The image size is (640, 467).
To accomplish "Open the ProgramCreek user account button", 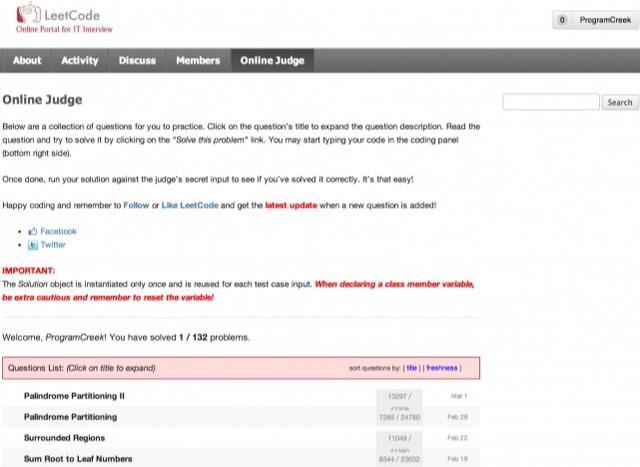I will point(605,20).
